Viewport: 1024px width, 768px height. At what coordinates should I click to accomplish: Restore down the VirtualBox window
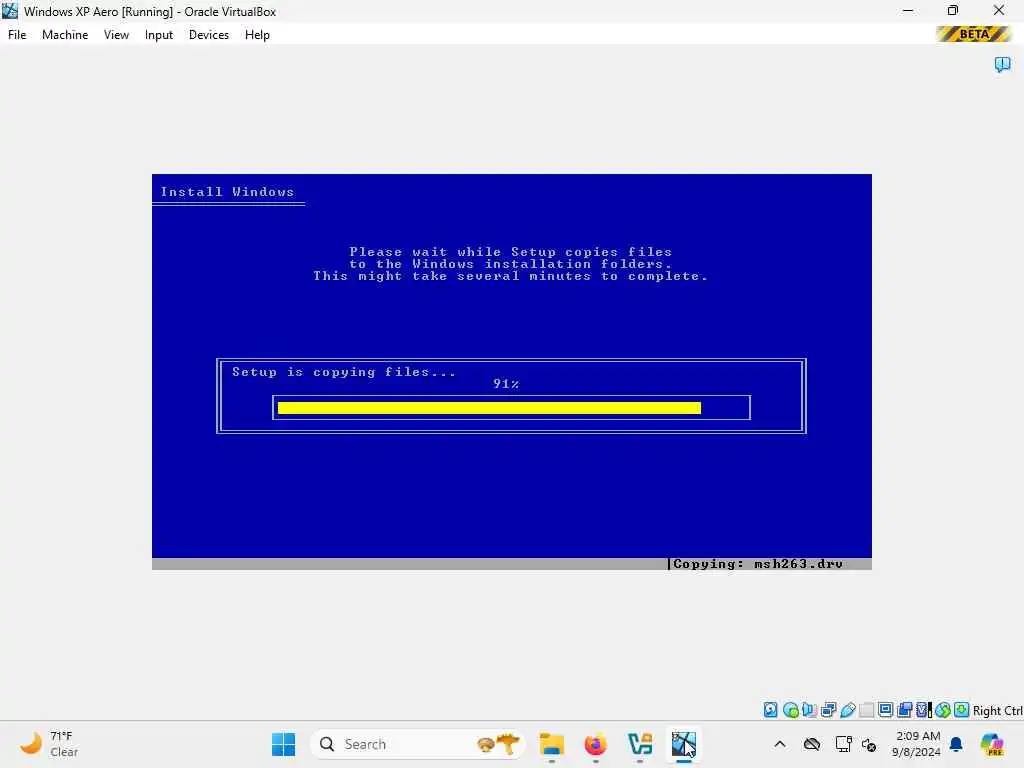click(953, 11)
